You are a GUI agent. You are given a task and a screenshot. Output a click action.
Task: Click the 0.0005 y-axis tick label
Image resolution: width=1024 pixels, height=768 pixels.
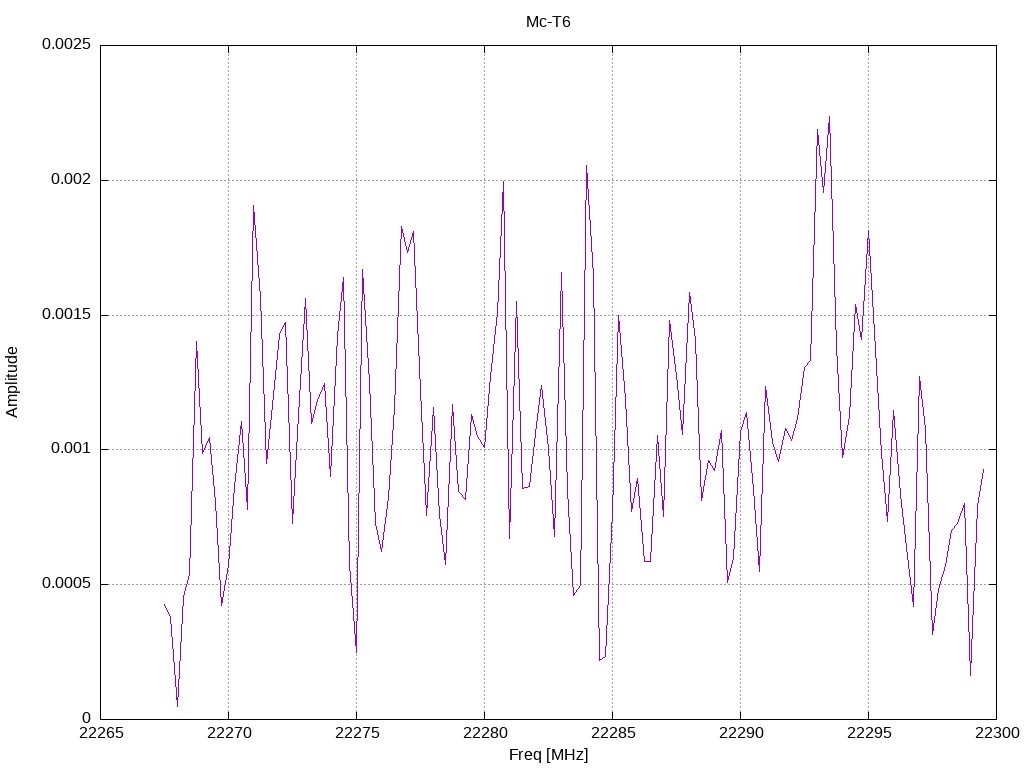[x=67, y=584]
